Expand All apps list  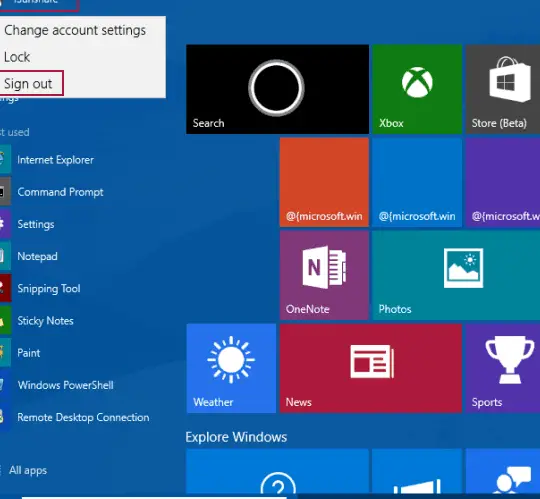point(28,470)
